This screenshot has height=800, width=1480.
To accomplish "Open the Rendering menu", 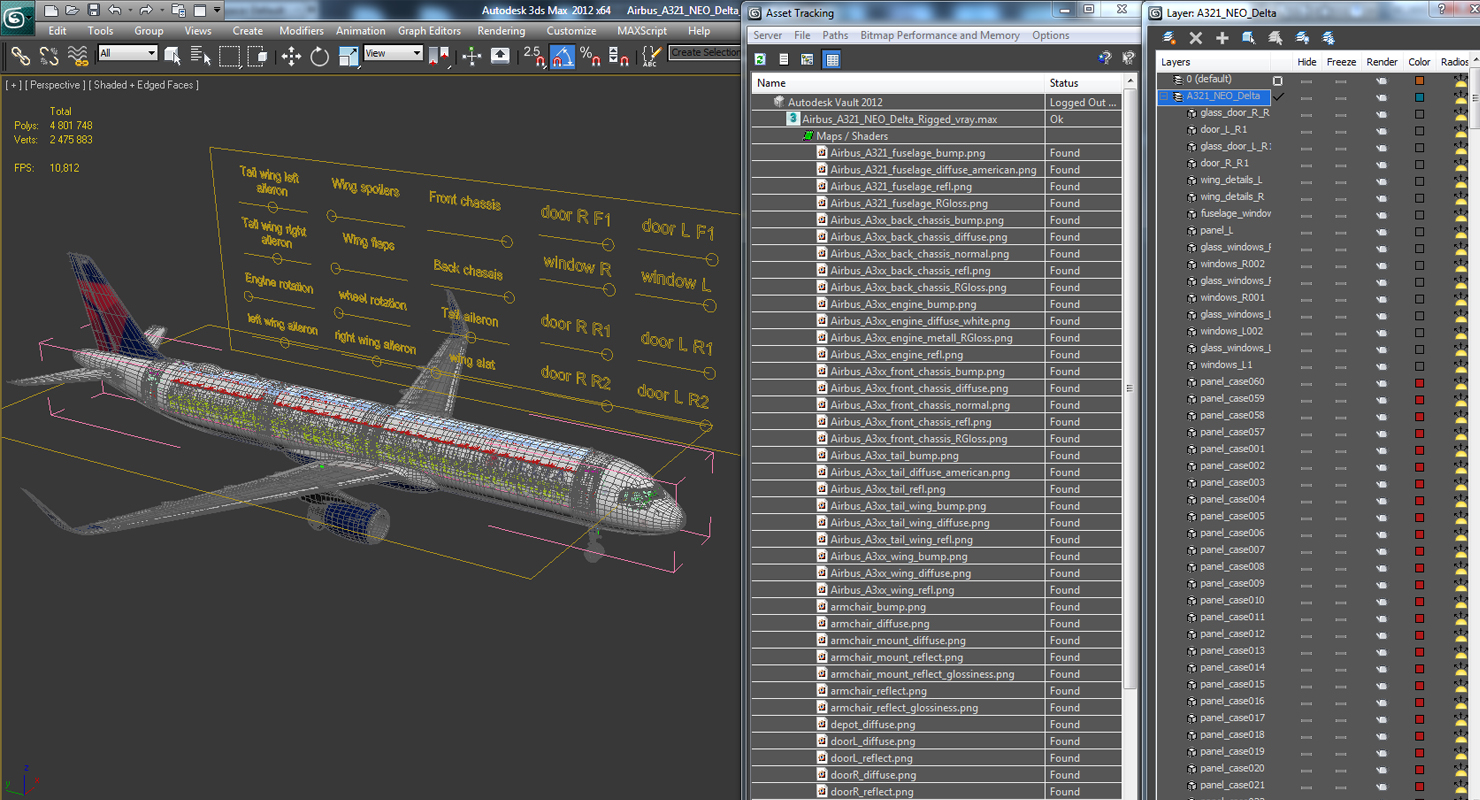I will point(501,31).
